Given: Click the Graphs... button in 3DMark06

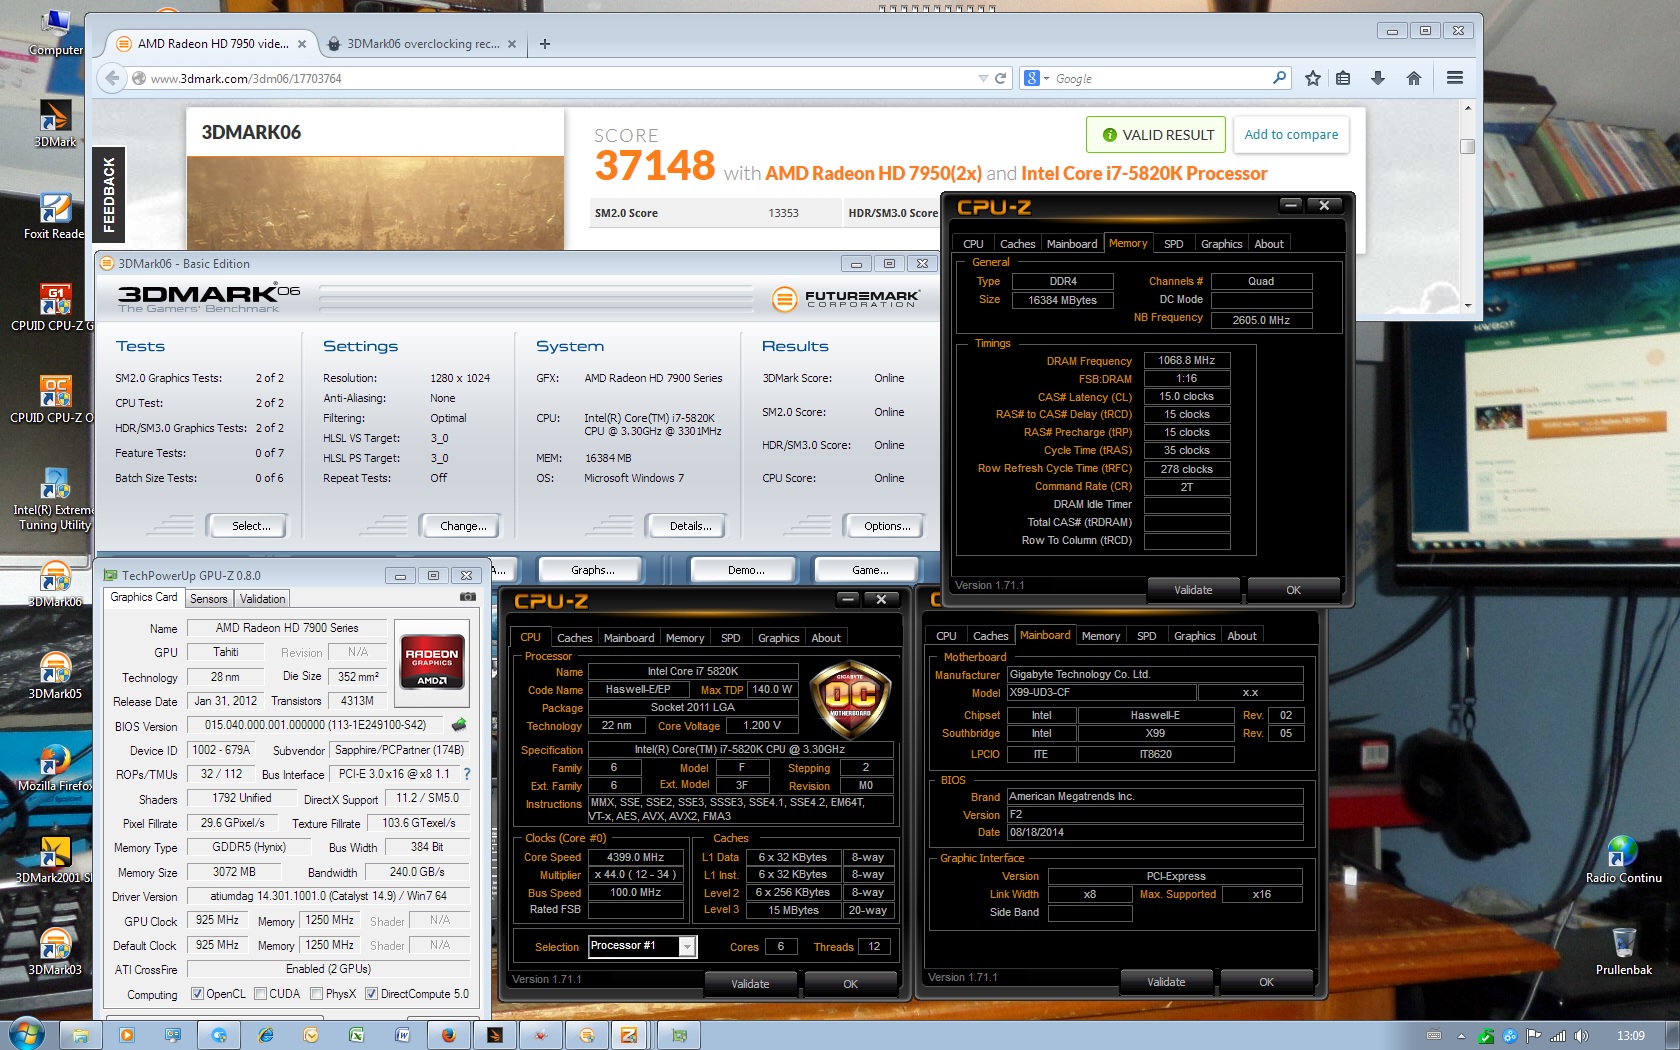Looking at the screenshot, I should [592, 570].
